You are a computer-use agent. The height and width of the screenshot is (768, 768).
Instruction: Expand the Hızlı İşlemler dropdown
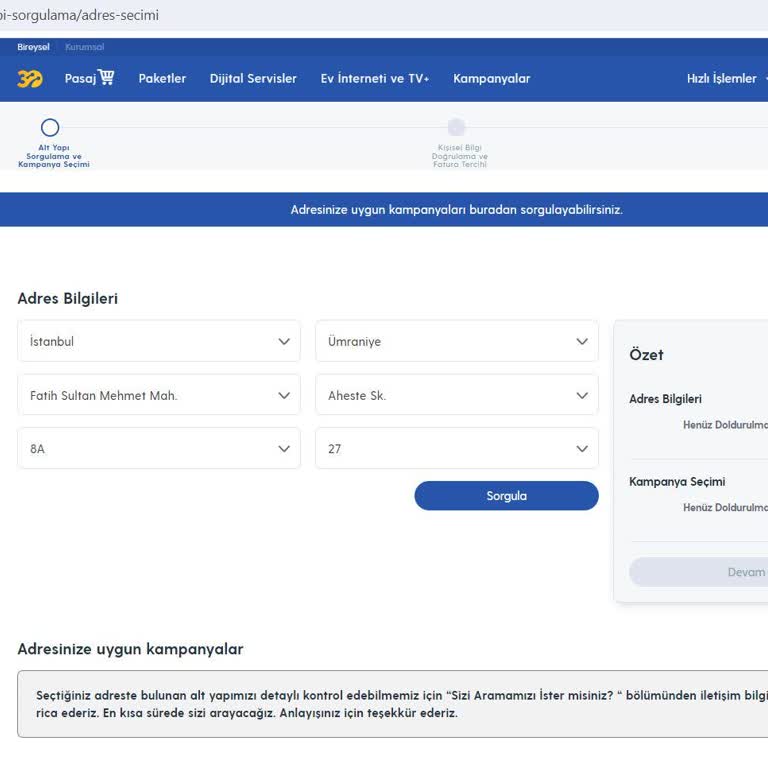727,78
